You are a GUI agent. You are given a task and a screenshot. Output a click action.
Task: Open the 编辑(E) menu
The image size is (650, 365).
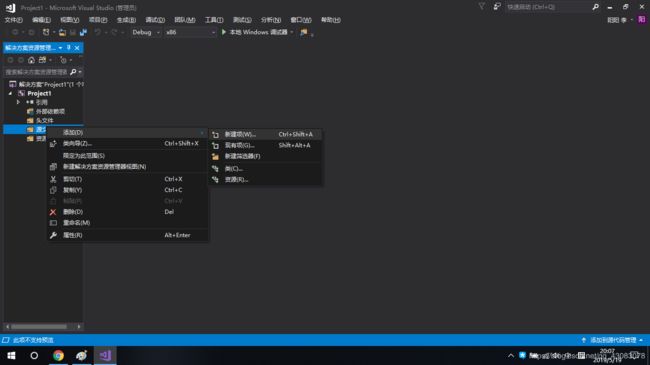pos(41,20)
